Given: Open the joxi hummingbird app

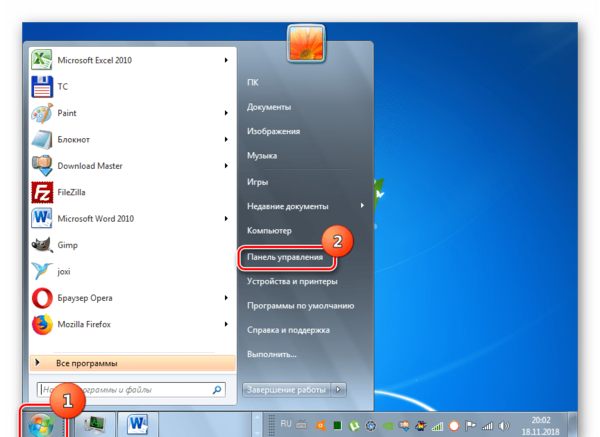Looking at the screenshot, I should point(42,271).
